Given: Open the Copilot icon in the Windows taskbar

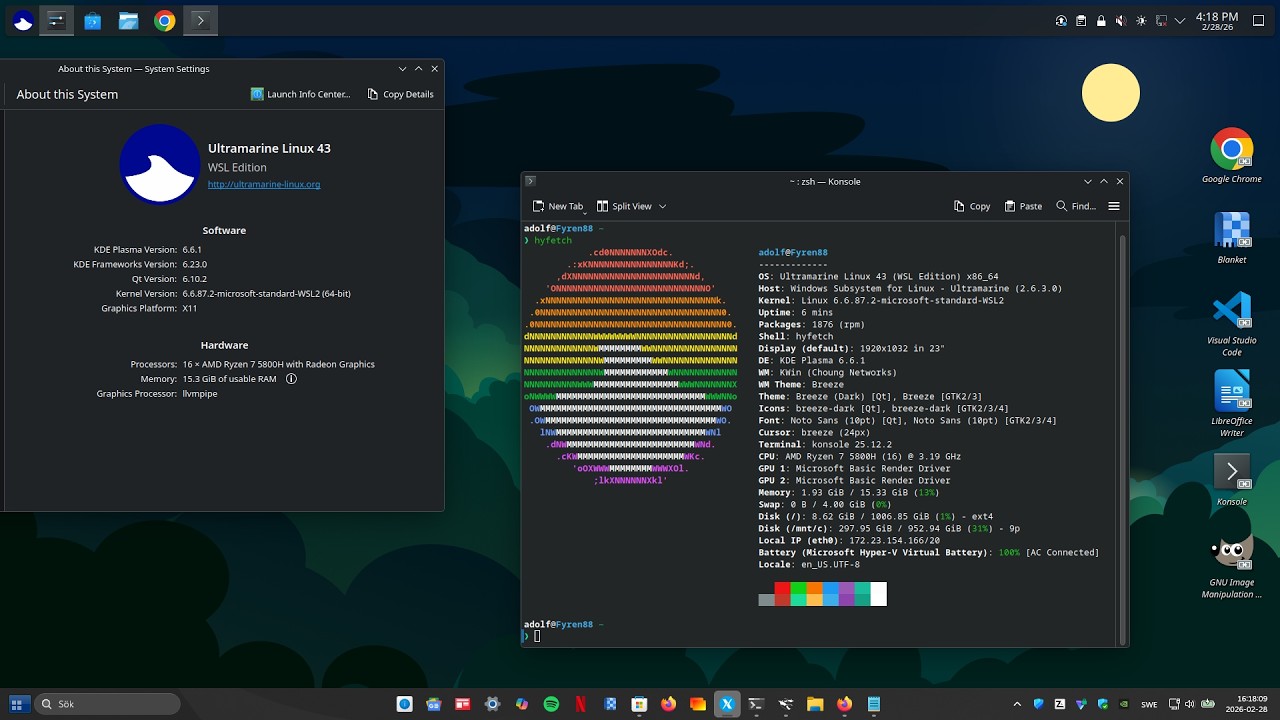Looking at the screenshot, I should tap(522, 704).
